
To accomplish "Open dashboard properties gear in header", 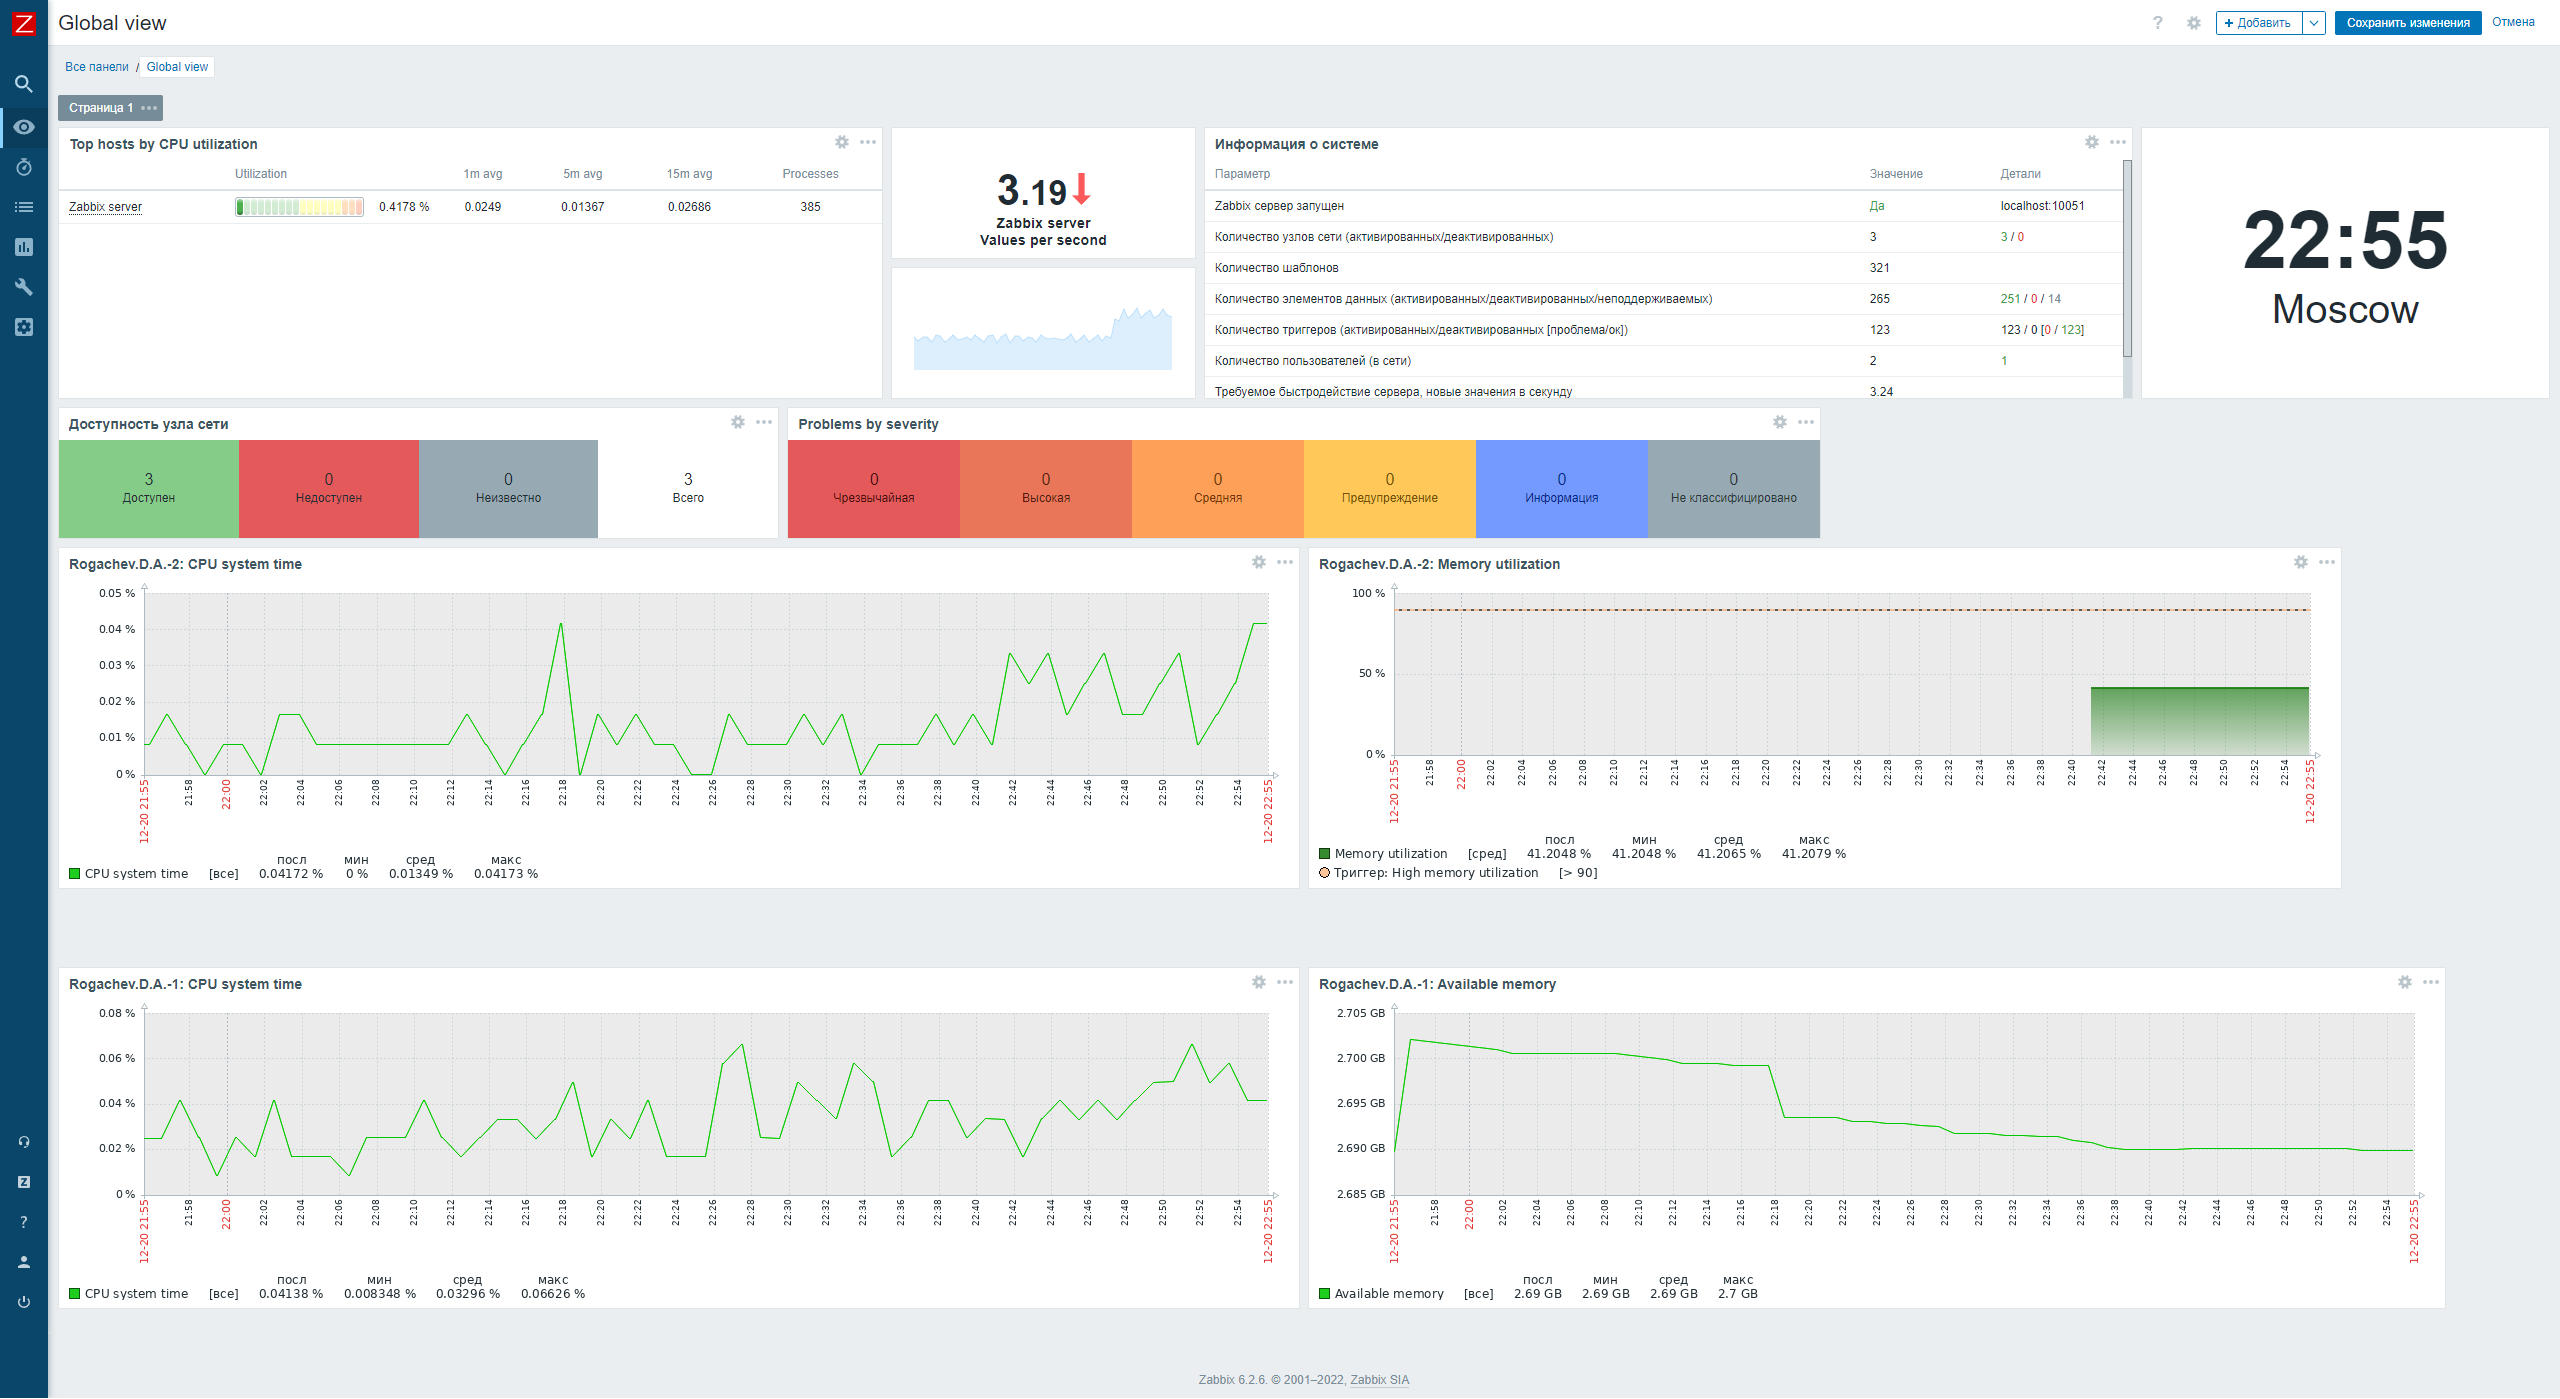I will pyautogui.click(x=2194, y=23).
